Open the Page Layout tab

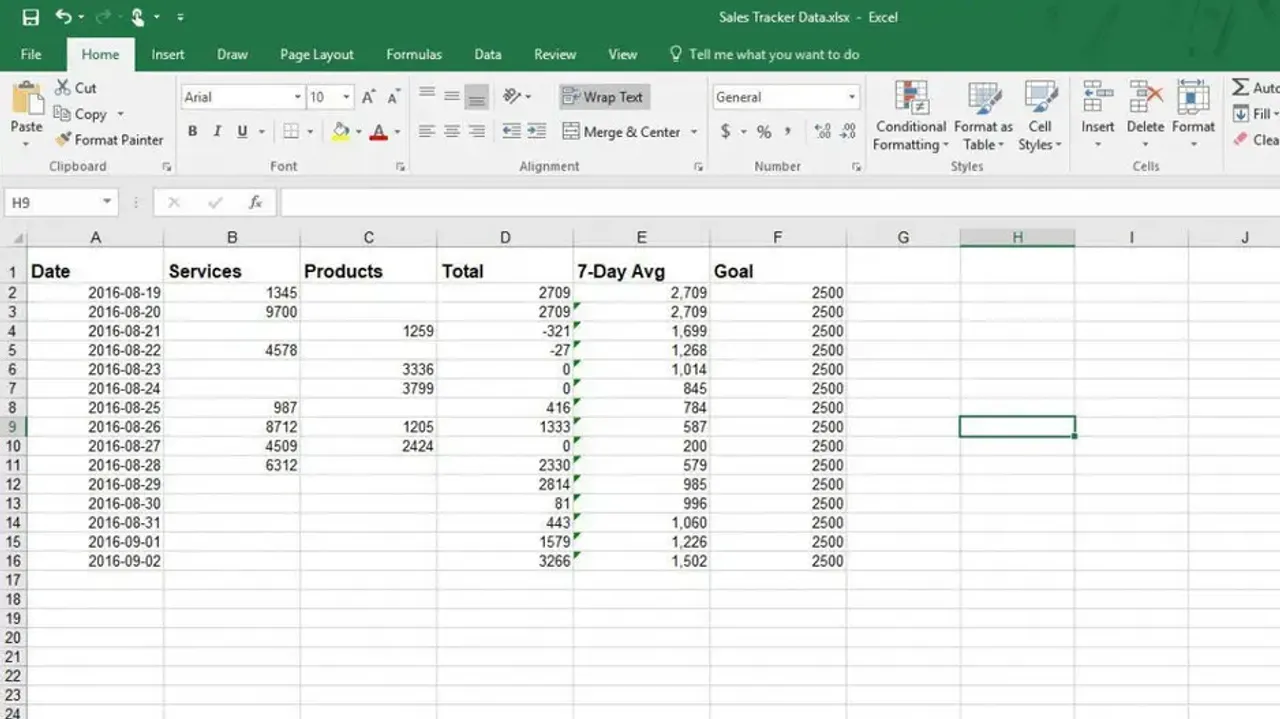pos(317,54)
